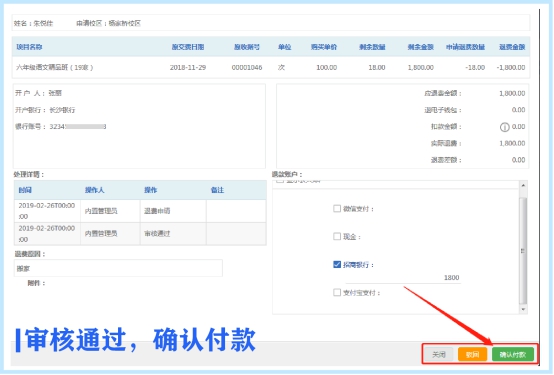The height and width of the screenshot is (375, 554).
Task: Click the remaining quantity cell 18.00
Action: [377, 68]
